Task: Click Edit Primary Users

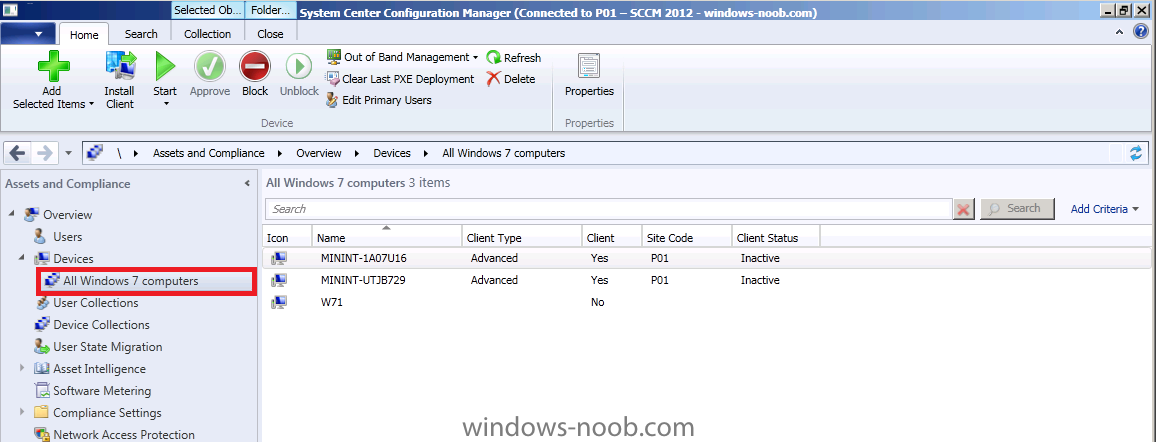Action: [380, 100]
